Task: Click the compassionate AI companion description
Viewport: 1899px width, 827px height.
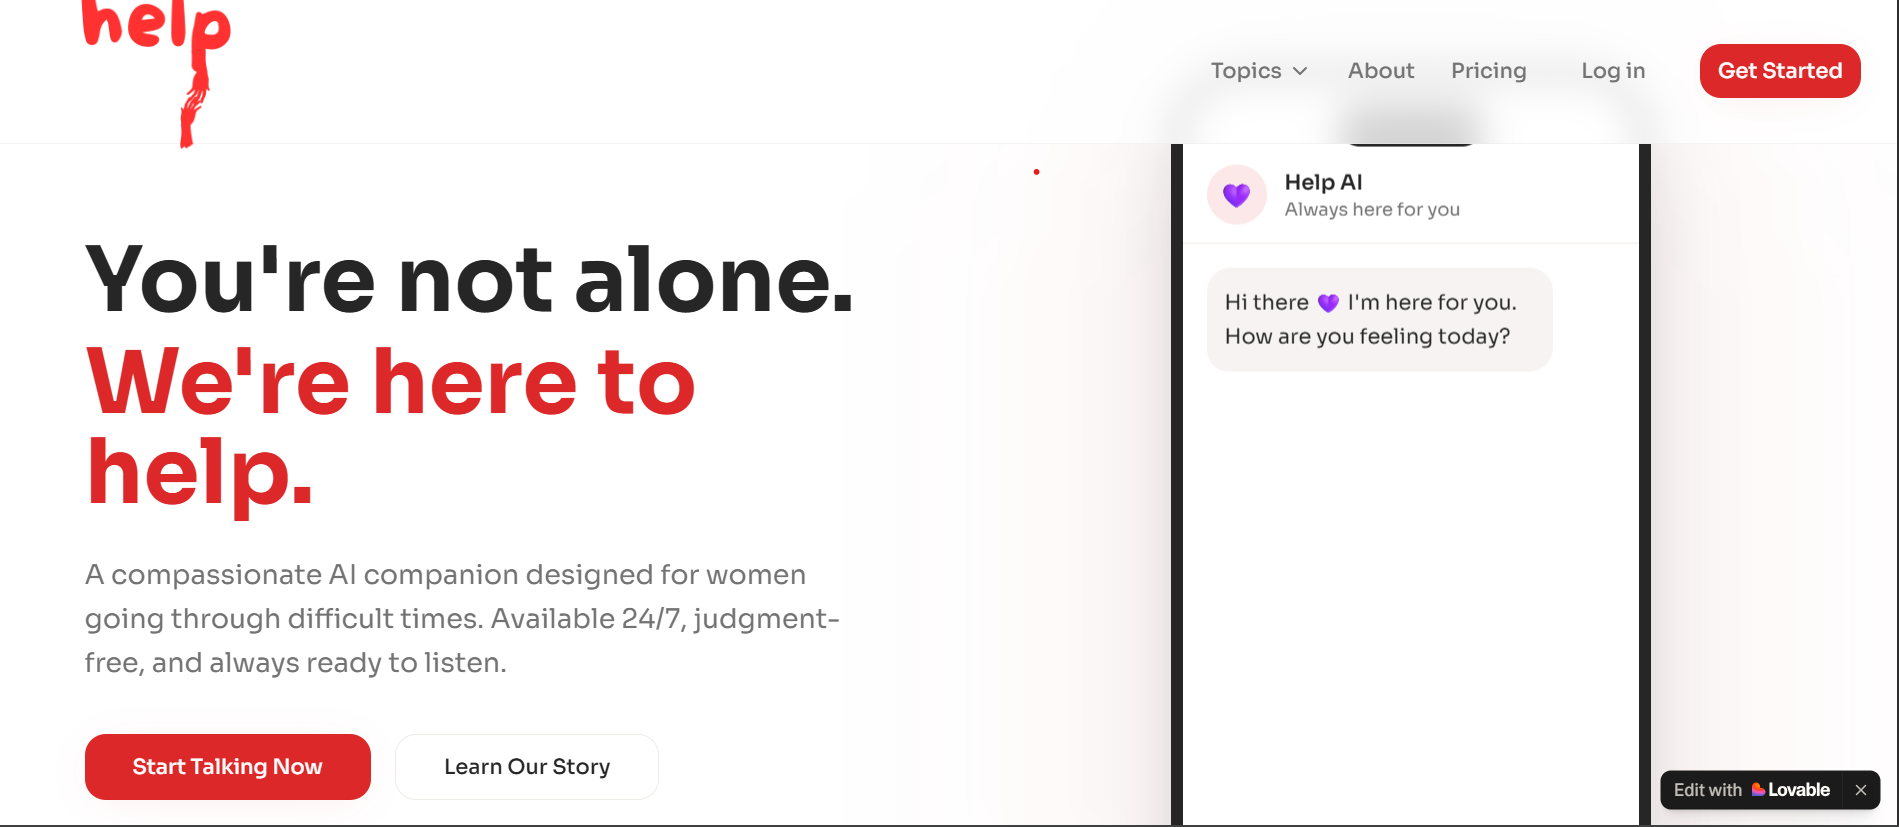Action: (462, 619)
